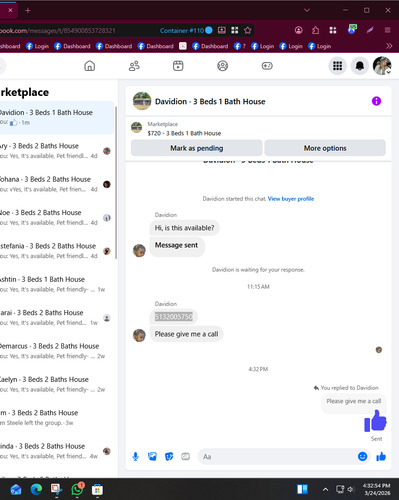Open browser extensions grid icon in toolbar

[x=333, y=30]
